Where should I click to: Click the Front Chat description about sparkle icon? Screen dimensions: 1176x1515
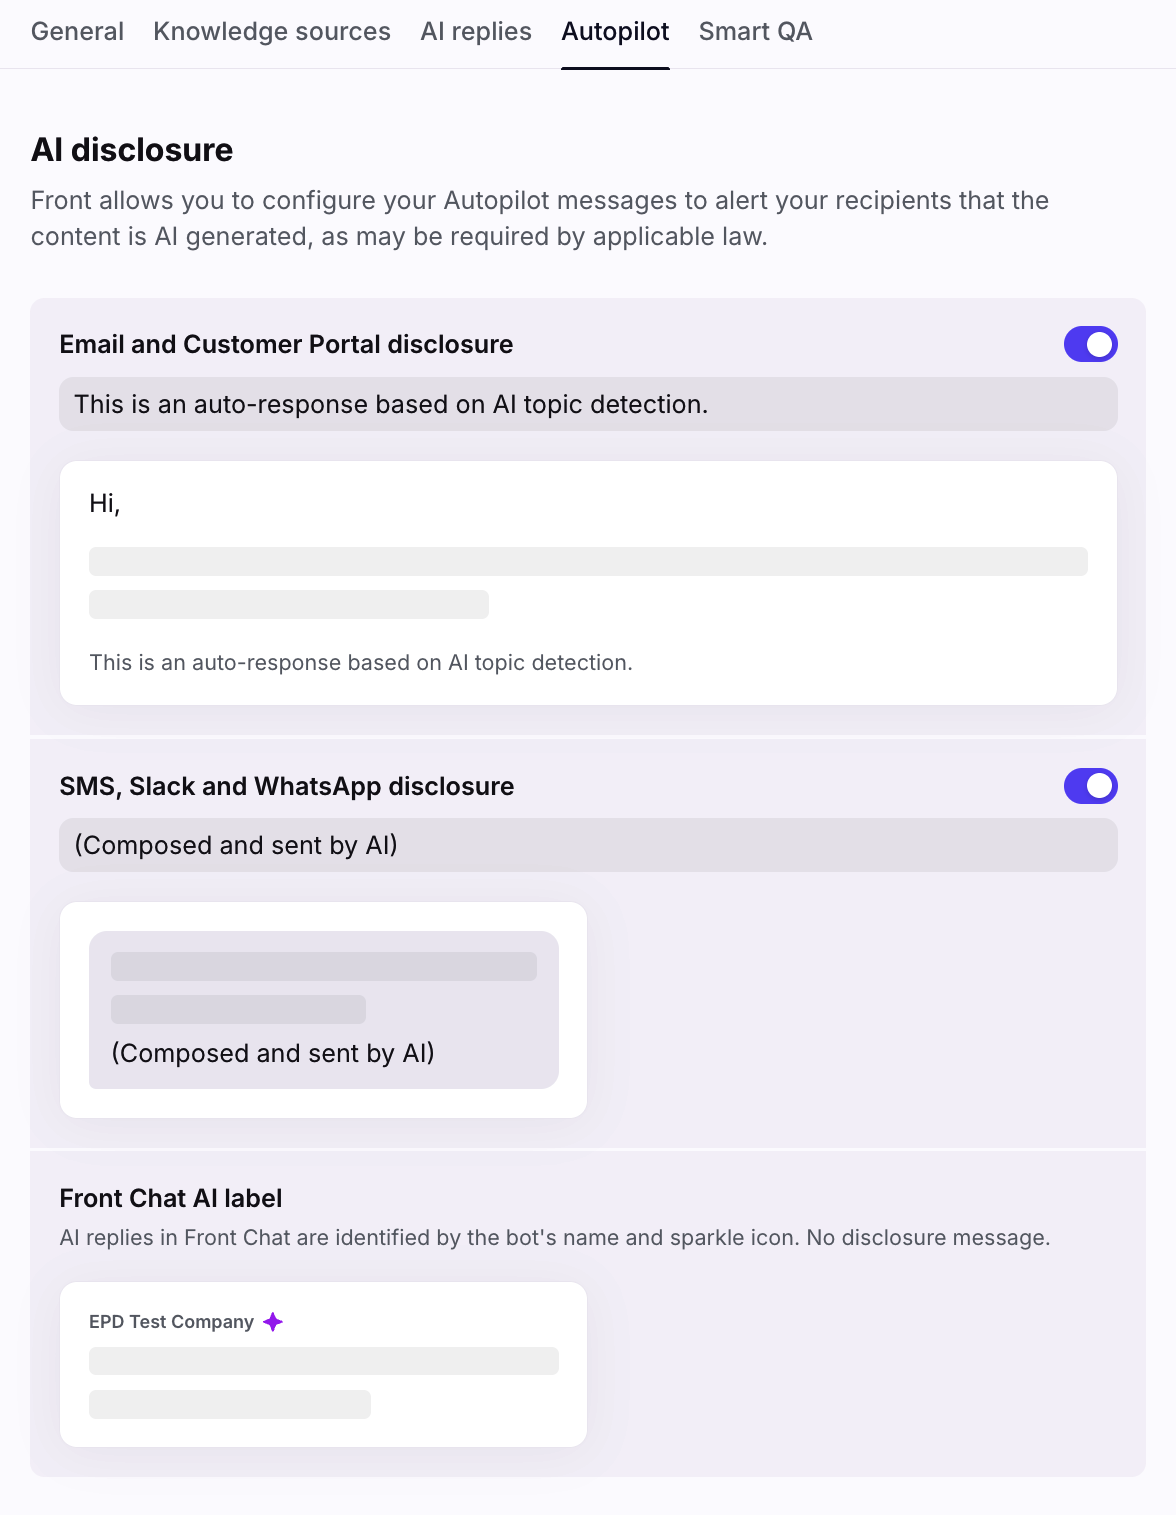[555, 1238]
